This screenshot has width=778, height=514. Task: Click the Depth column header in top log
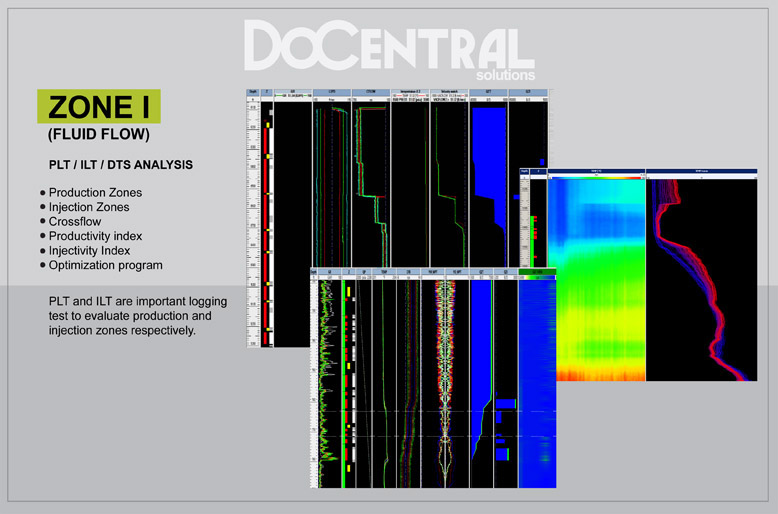click(252, 91)
